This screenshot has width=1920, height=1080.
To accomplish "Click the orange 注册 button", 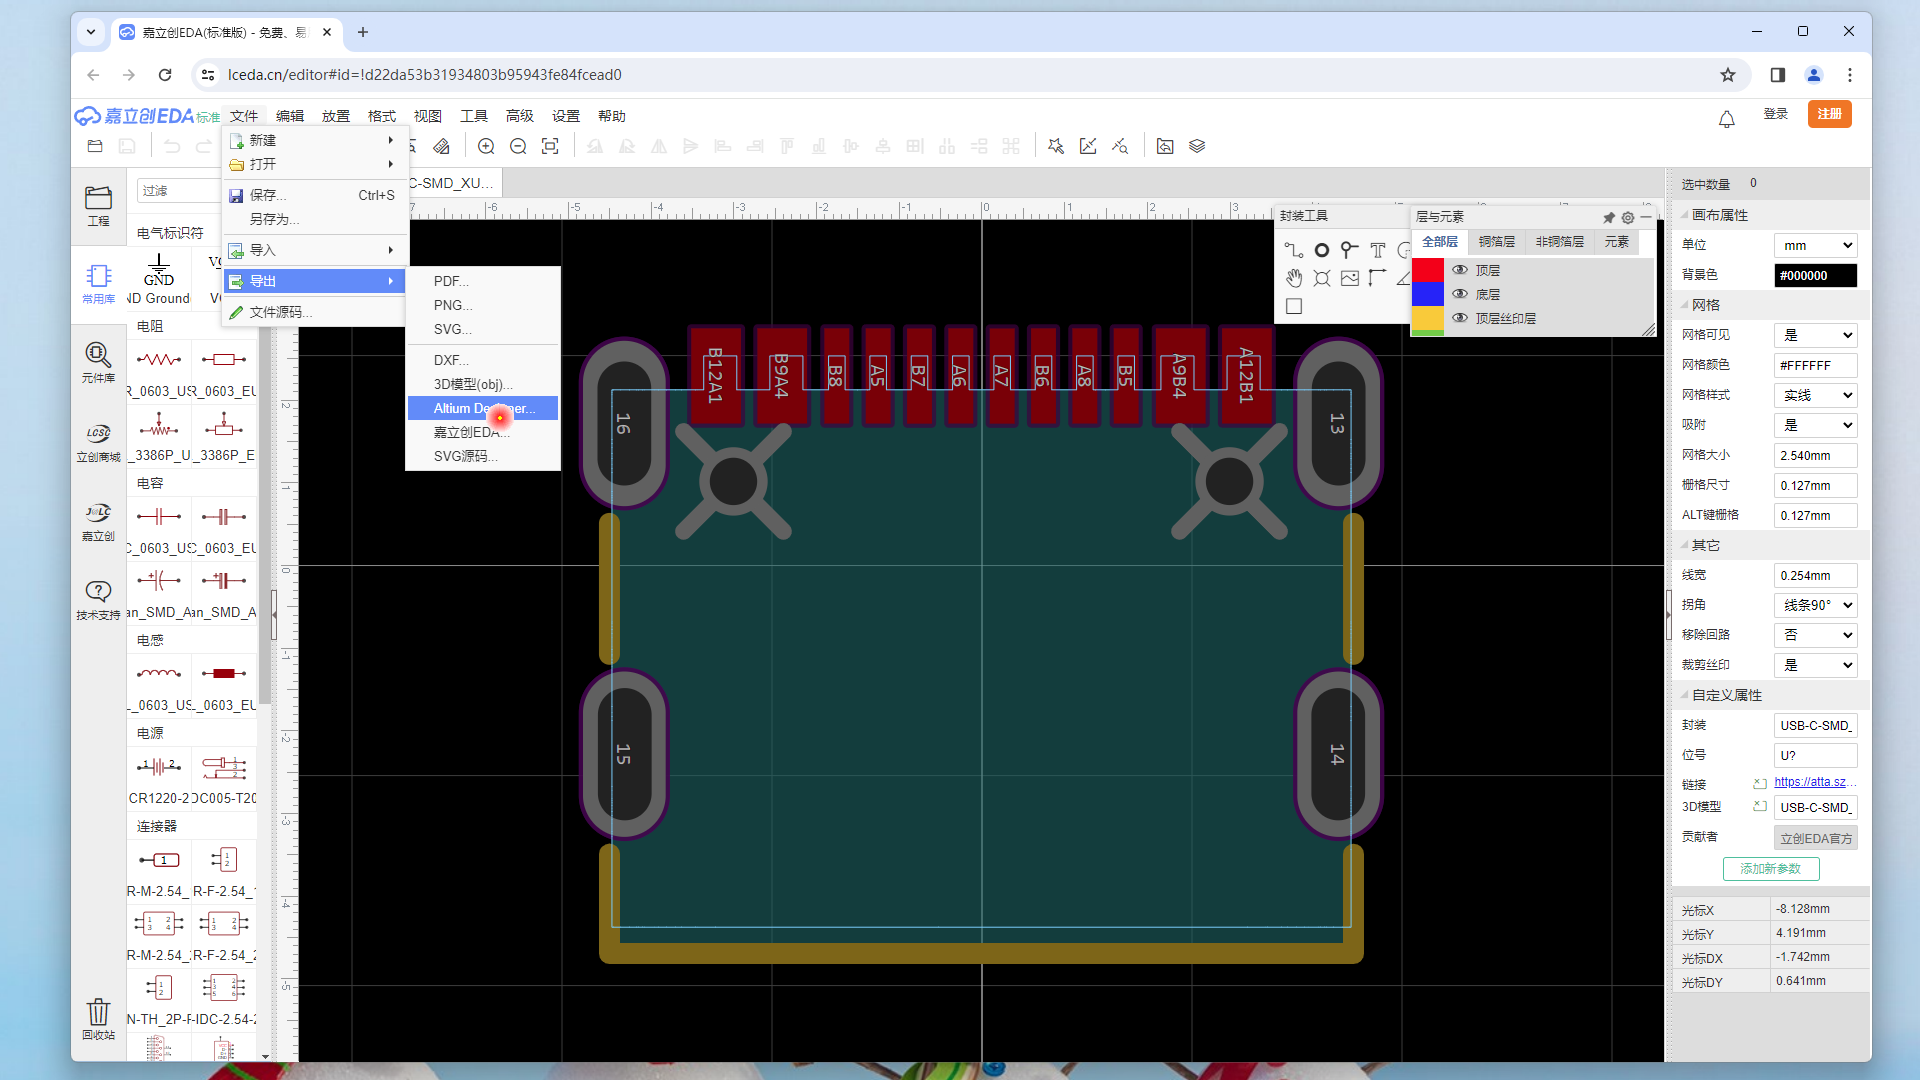I will tap(1829, 114).
